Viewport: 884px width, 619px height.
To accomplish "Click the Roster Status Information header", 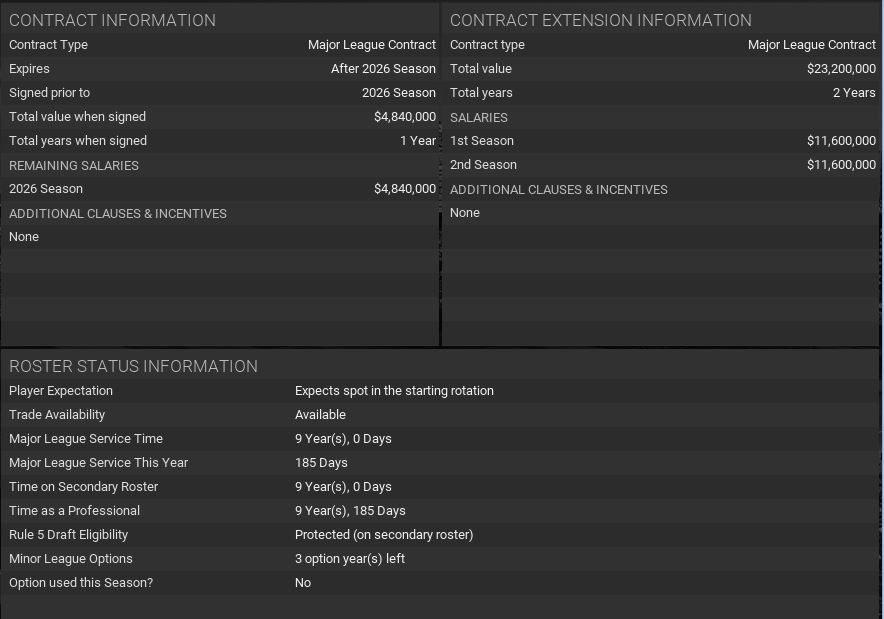I will 133,366.
